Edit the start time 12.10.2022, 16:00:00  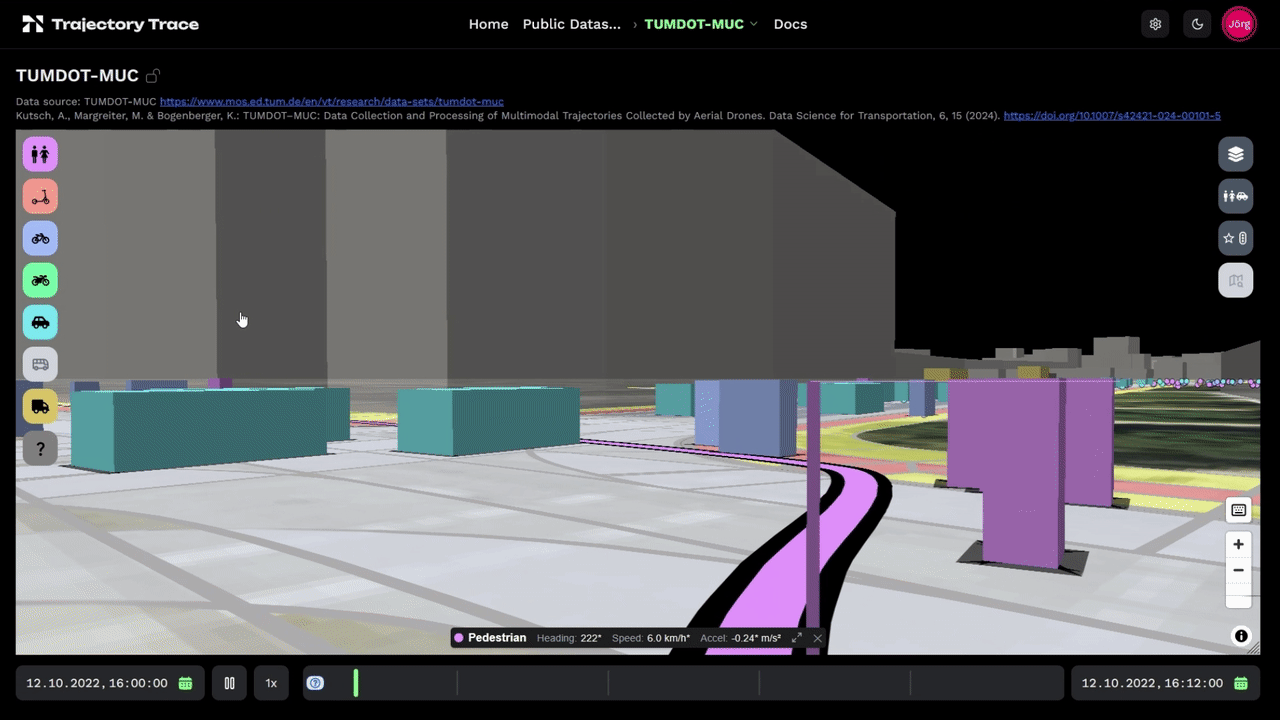click(x=97, y=683)
